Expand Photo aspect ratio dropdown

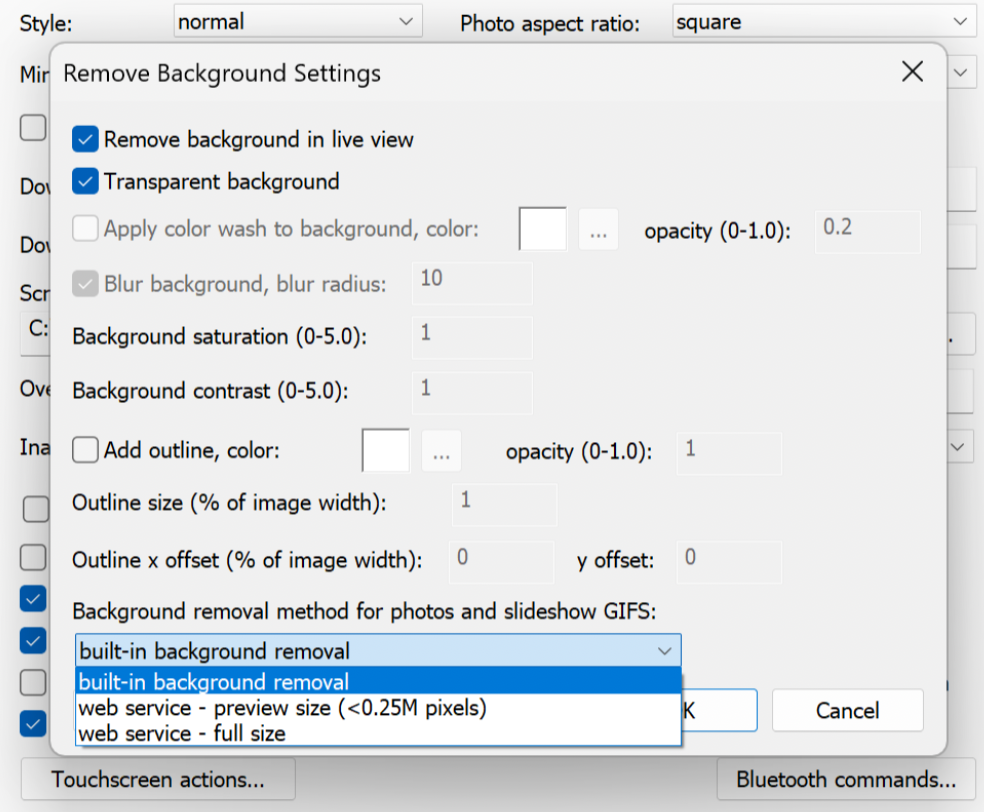point(824,21)
